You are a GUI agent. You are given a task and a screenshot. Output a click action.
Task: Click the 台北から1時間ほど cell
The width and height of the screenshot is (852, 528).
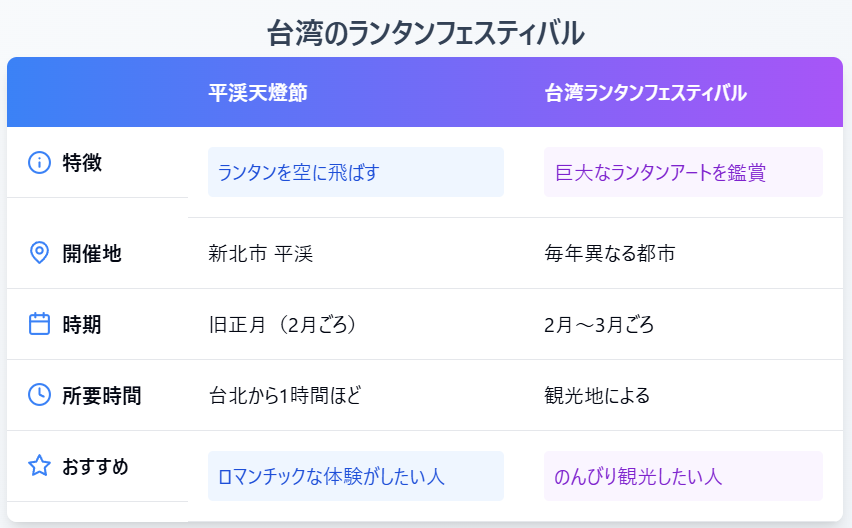pos(284,395)
